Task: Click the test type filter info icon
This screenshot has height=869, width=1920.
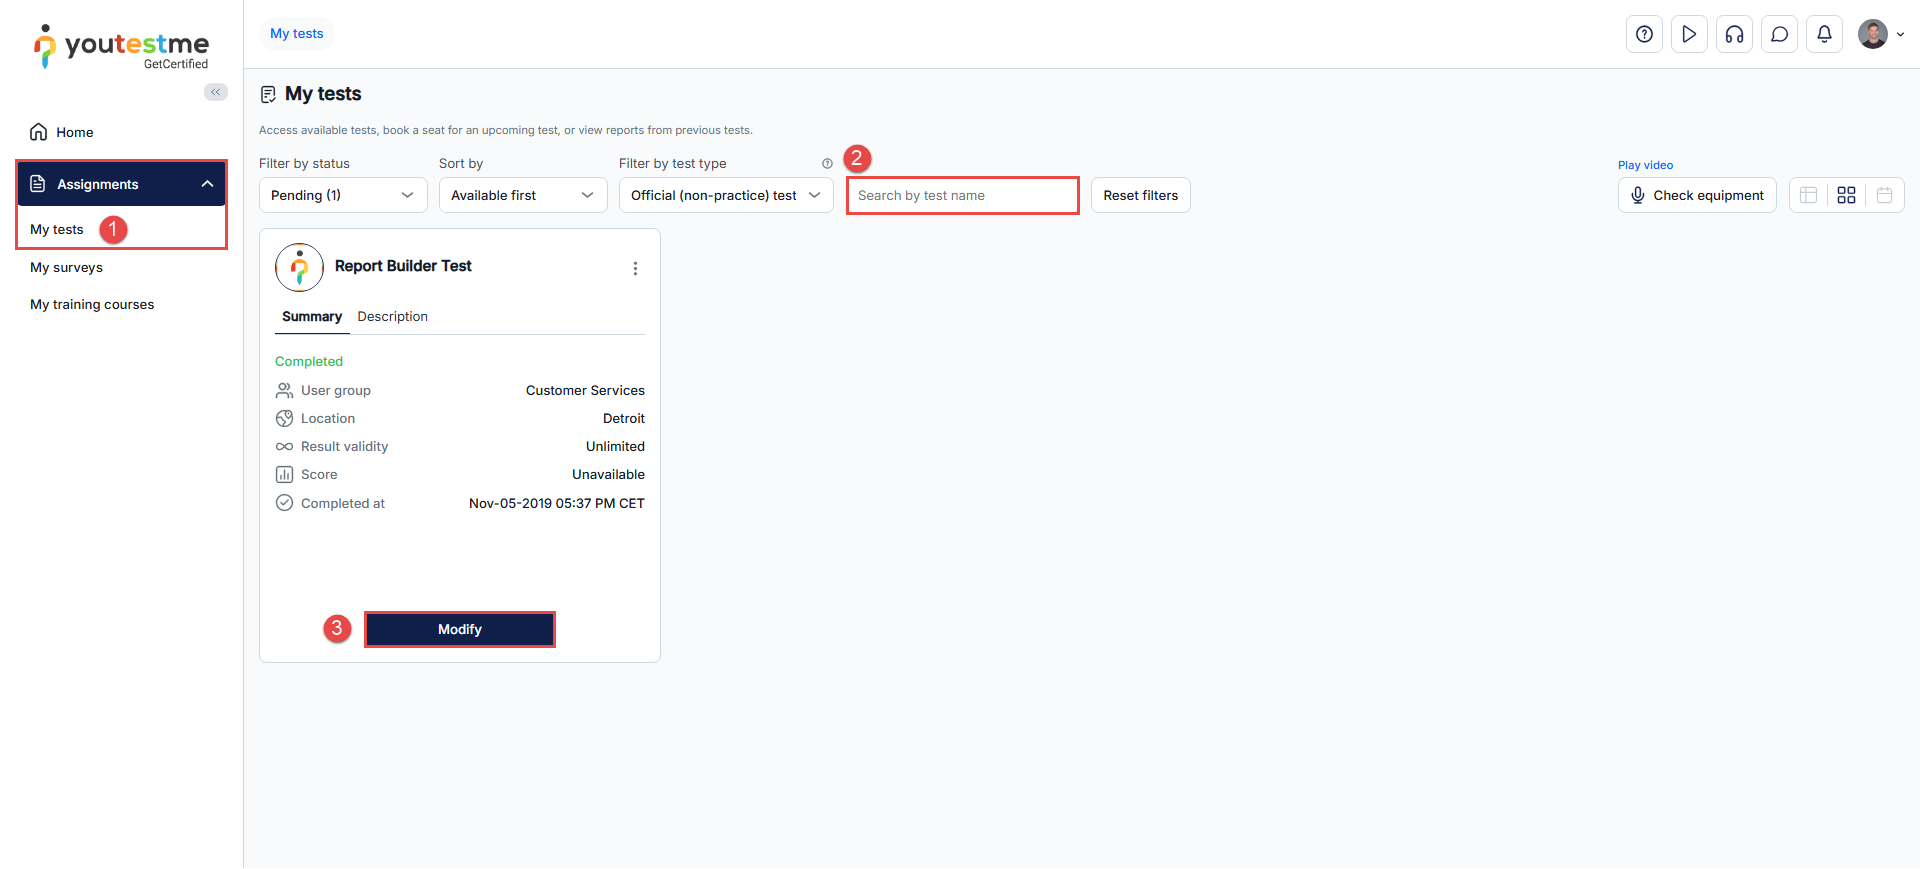Action: (827, 164)
